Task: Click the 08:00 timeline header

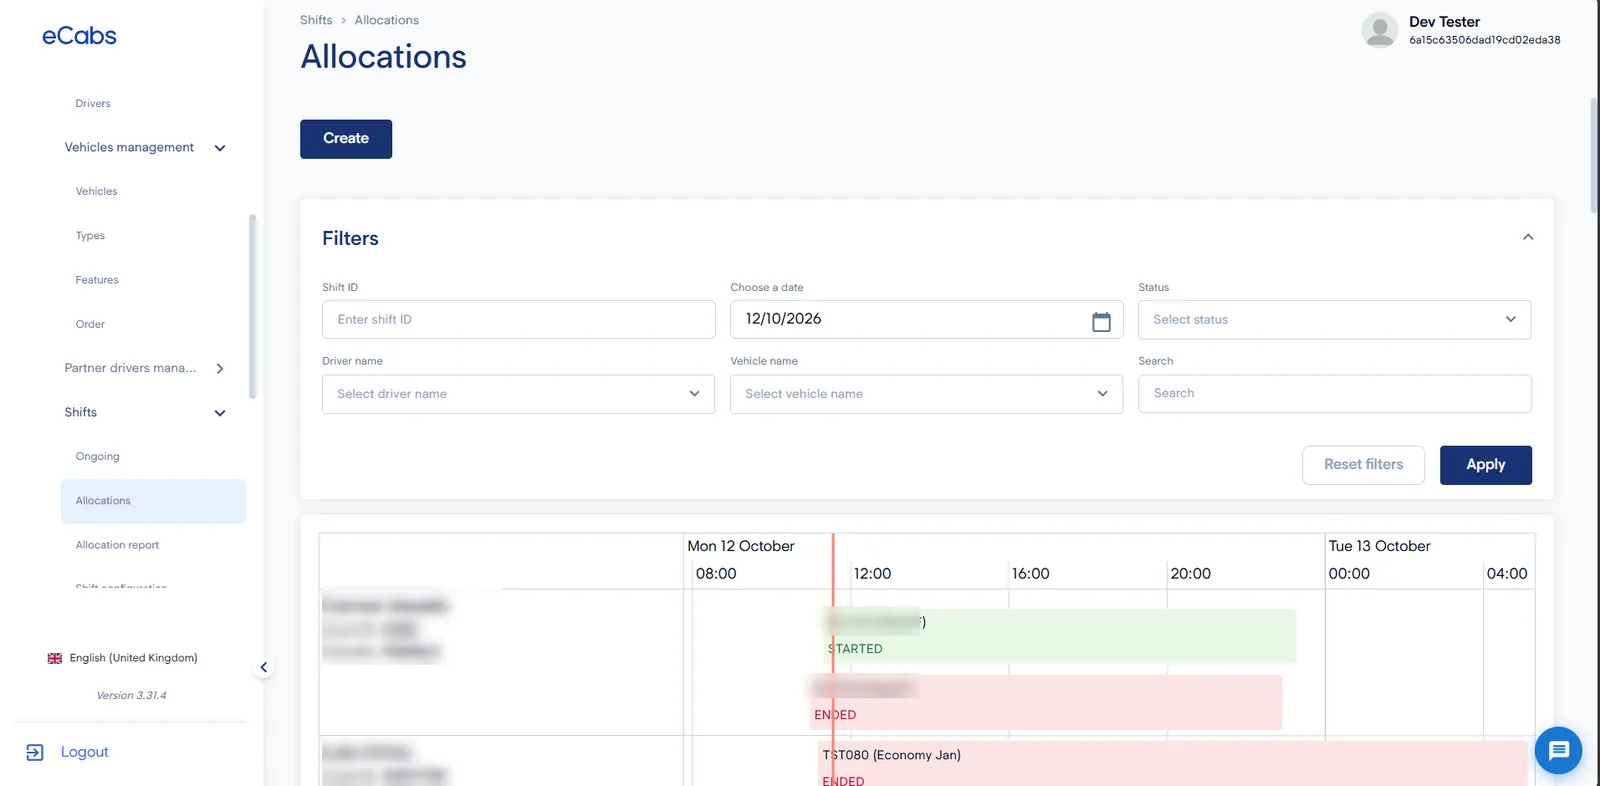Action: (716, 574)
